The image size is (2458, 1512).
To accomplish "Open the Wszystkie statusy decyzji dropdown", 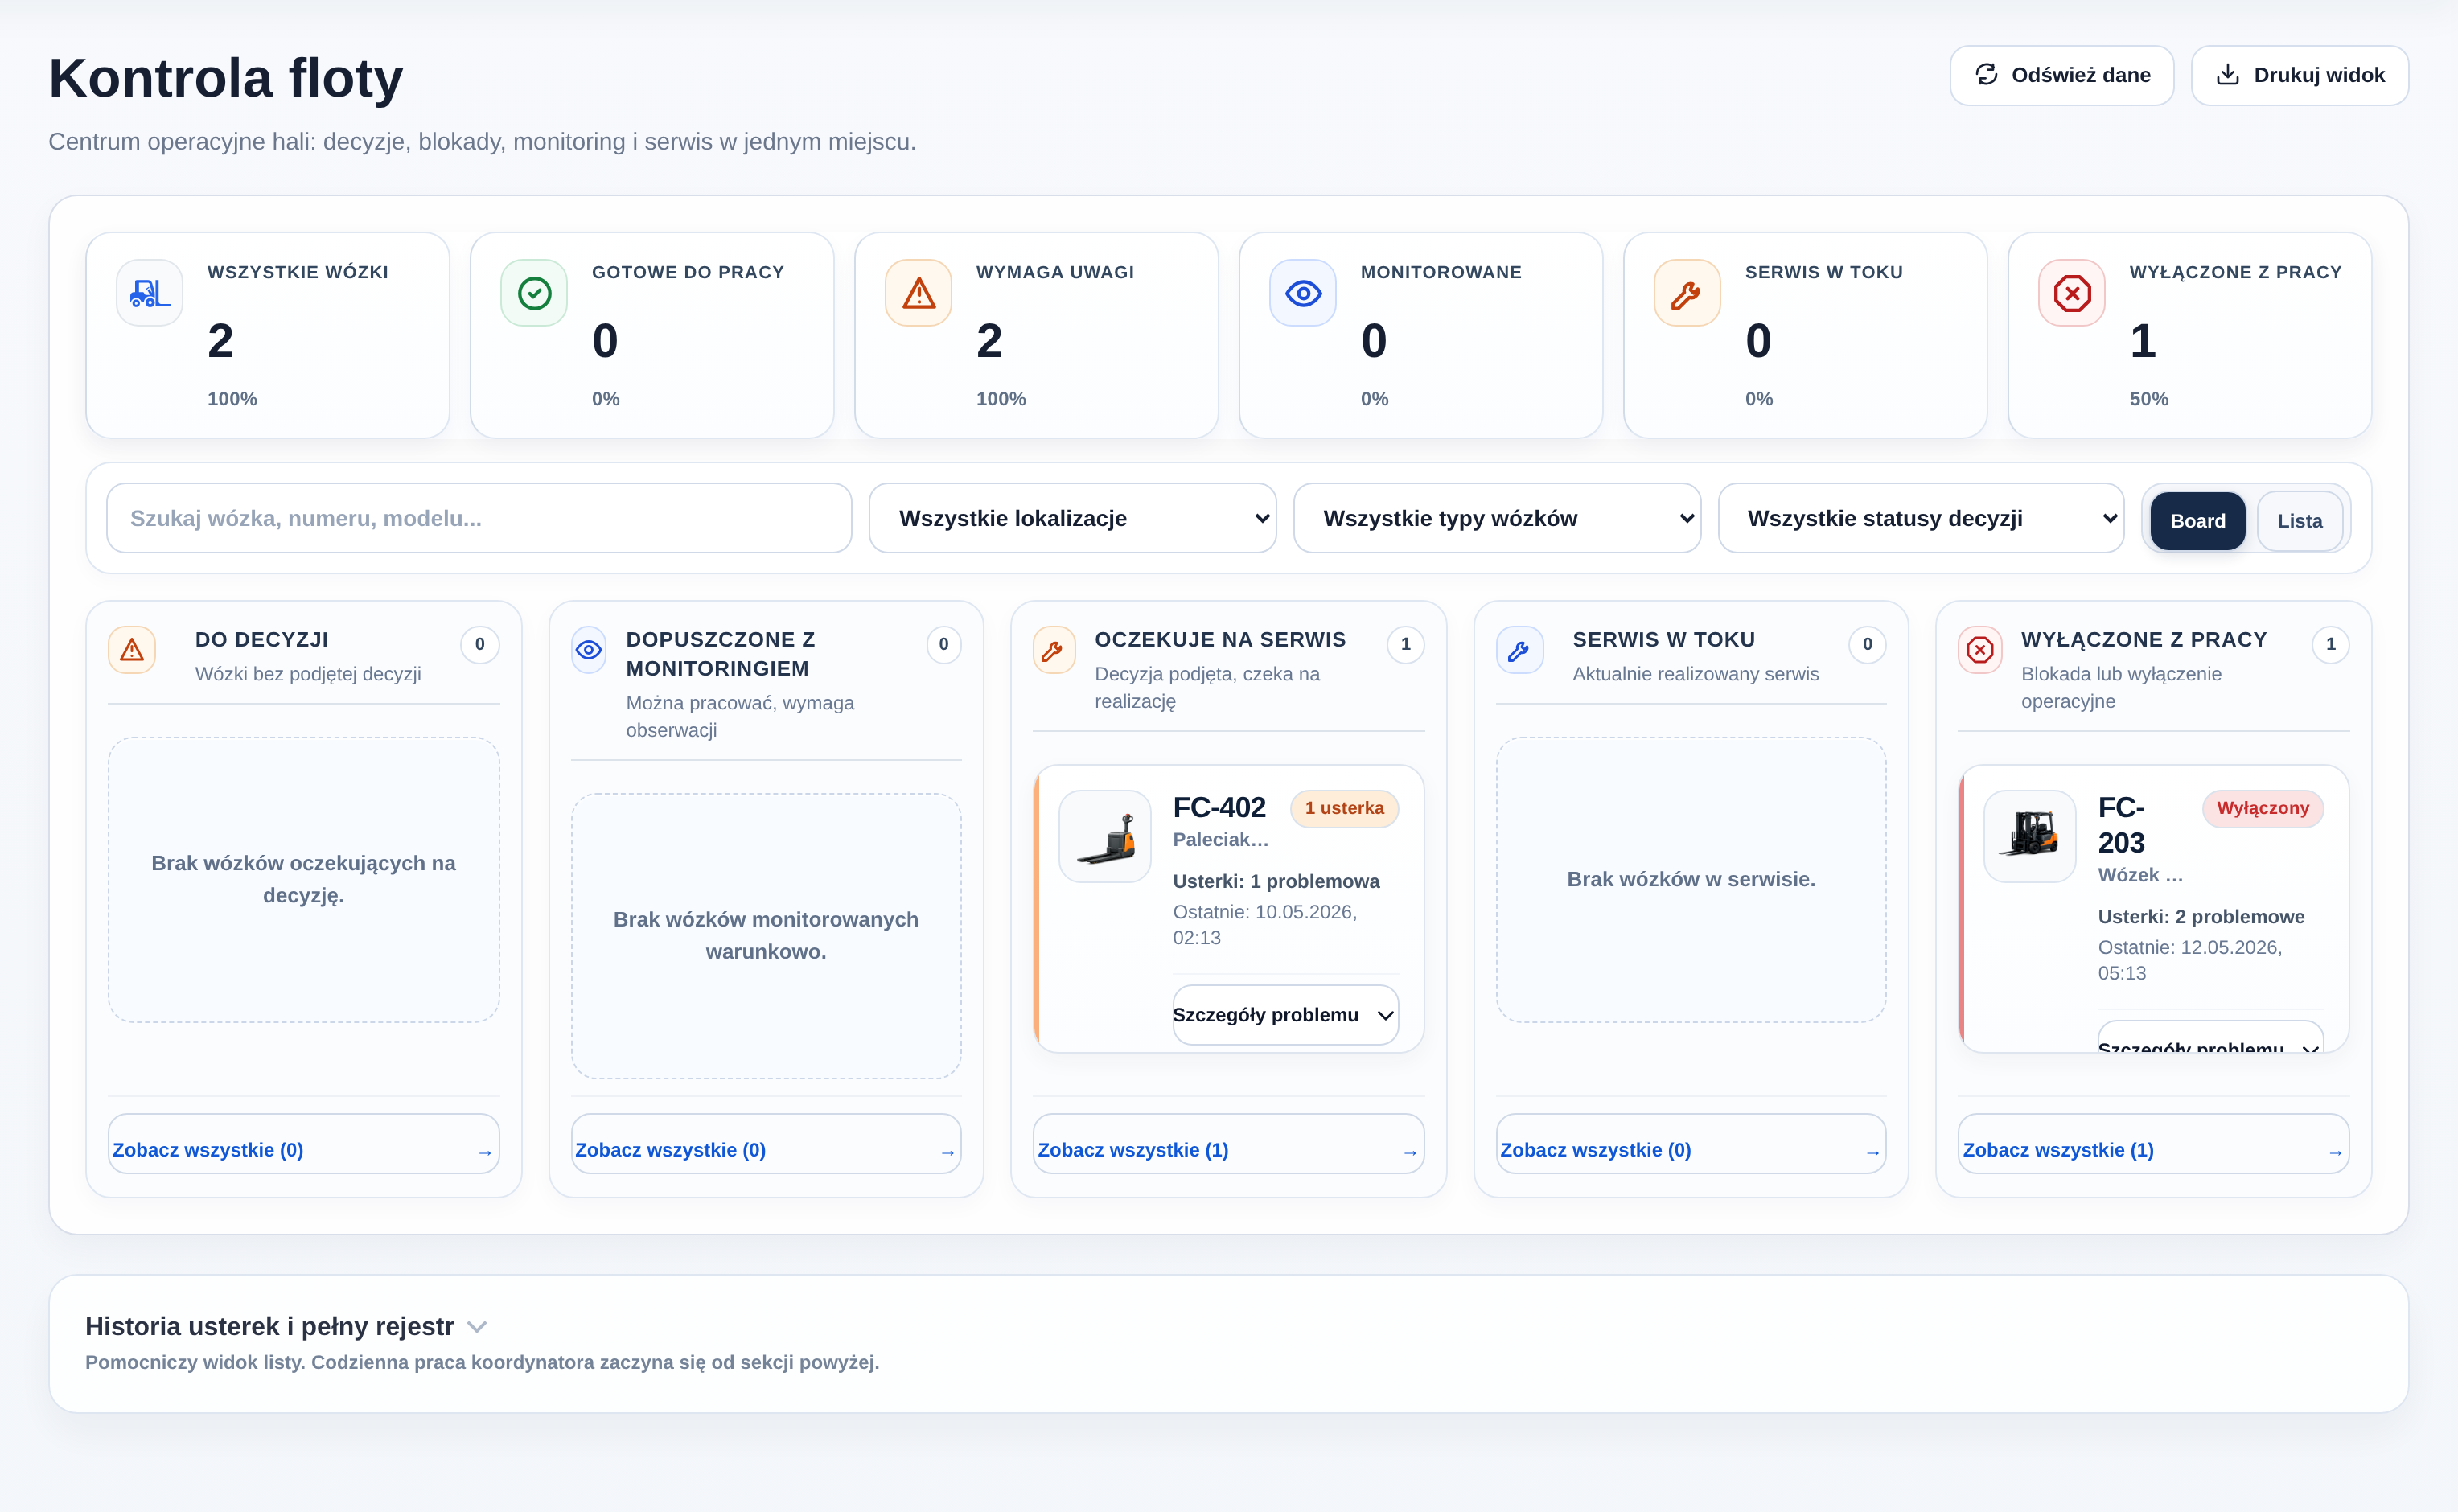I will point(1921,518).
